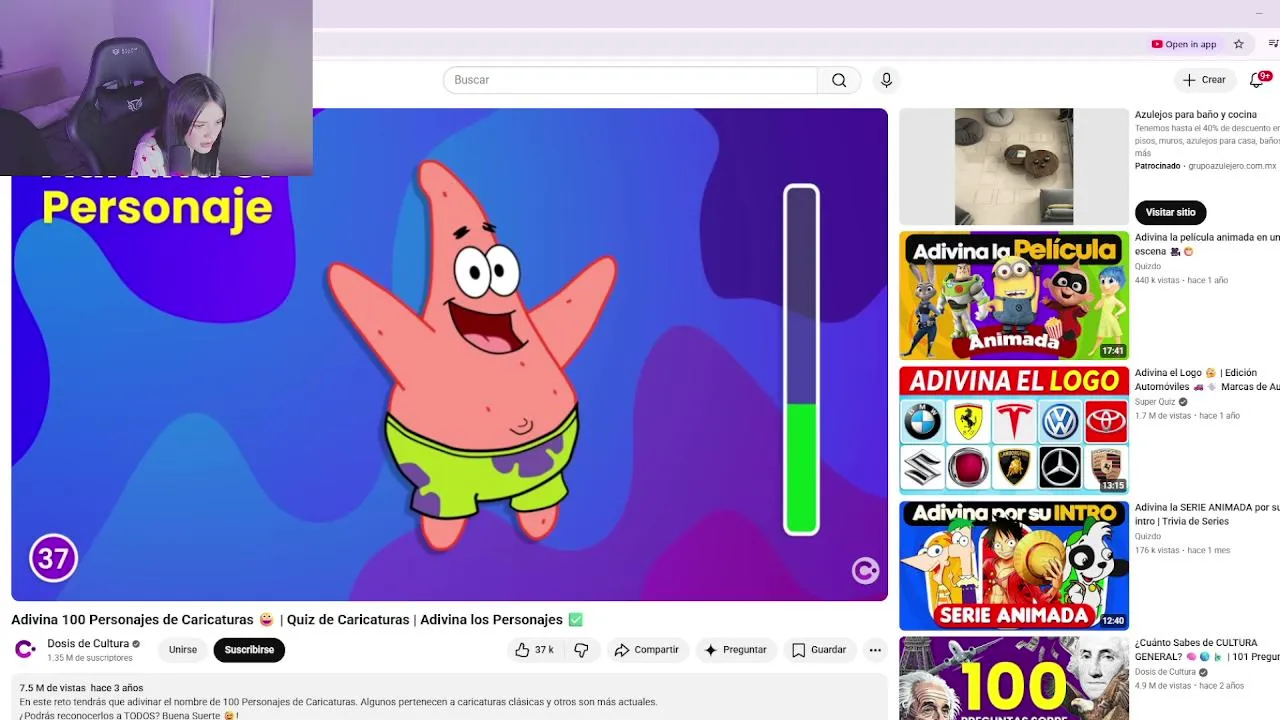Click the search magnifier button

(x=839, y=80)
